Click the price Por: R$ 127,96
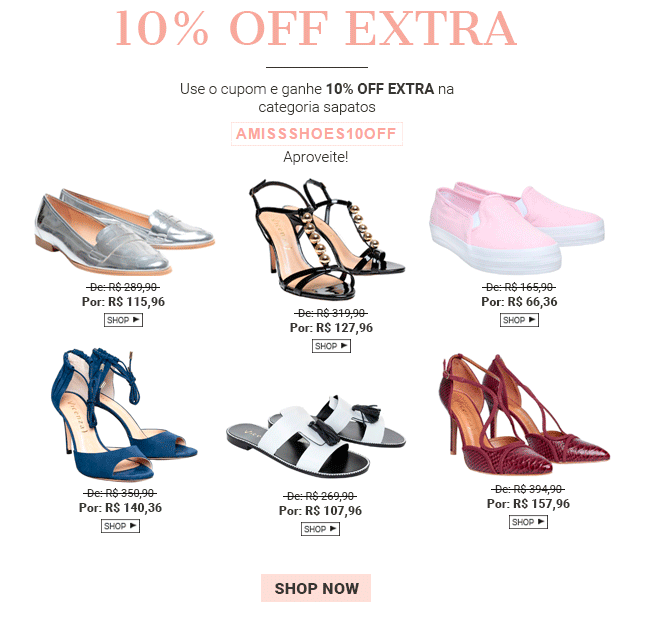 point(331,328)
